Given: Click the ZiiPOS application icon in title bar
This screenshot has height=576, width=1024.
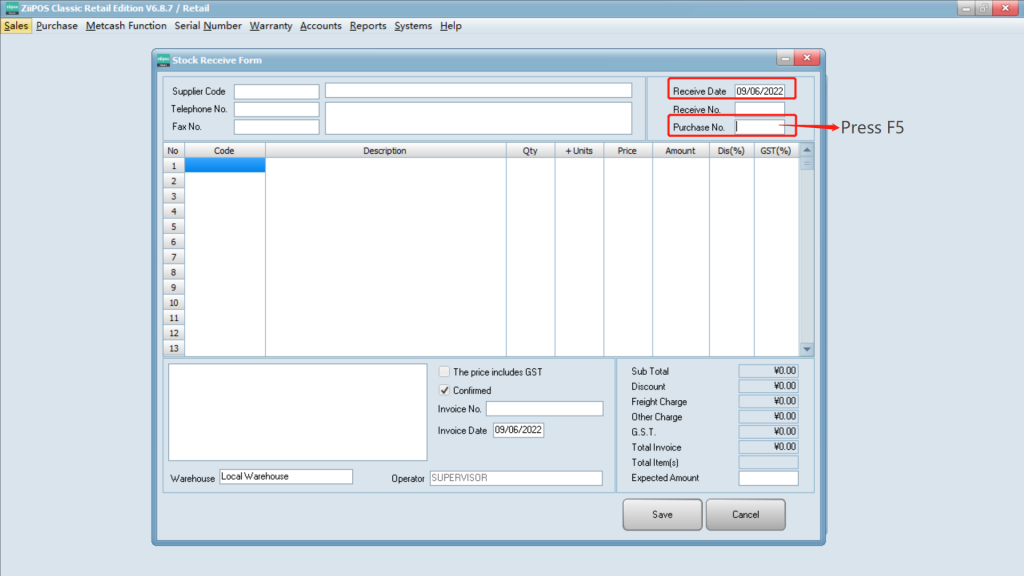Looking at the screenshot, I should pyautogui.click(x=11, y=8).
